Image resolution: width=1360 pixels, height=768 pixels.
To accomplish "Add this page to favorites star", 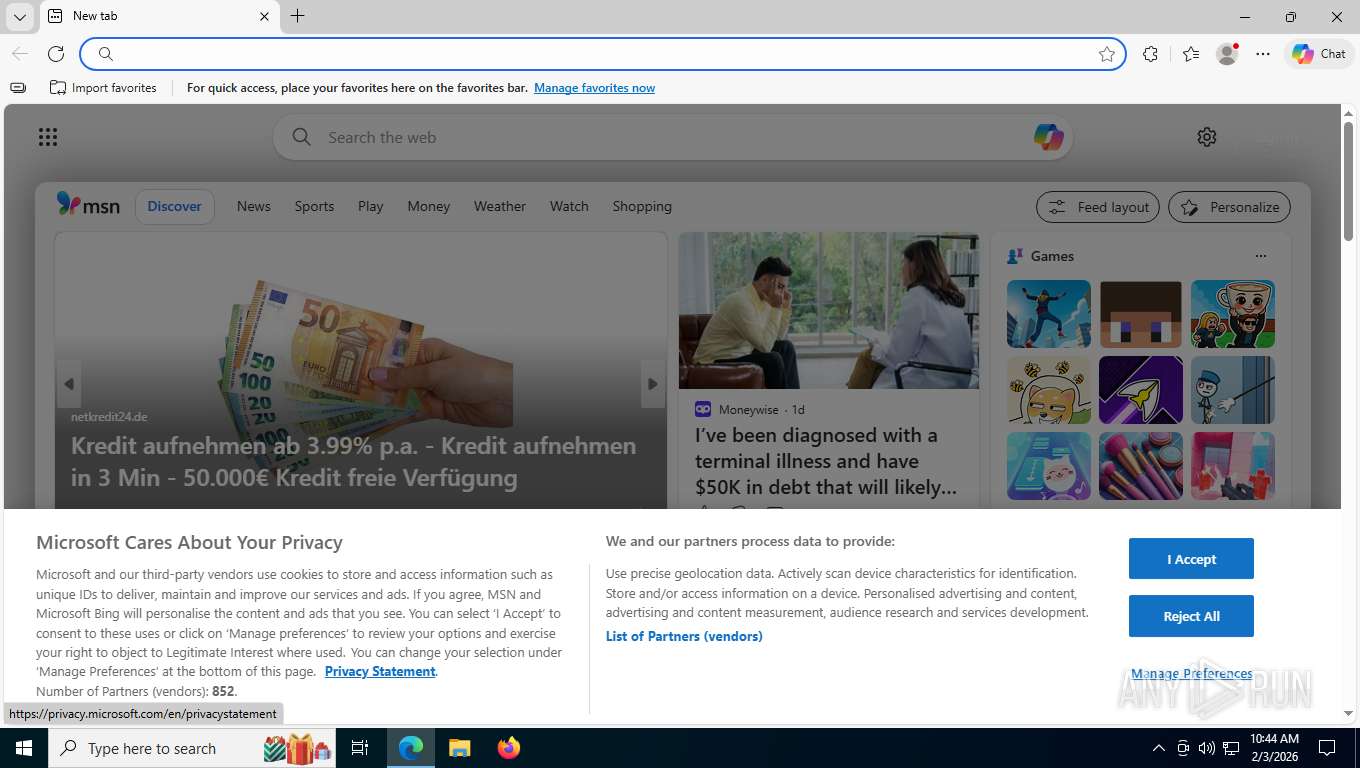I will [1107, 54].
